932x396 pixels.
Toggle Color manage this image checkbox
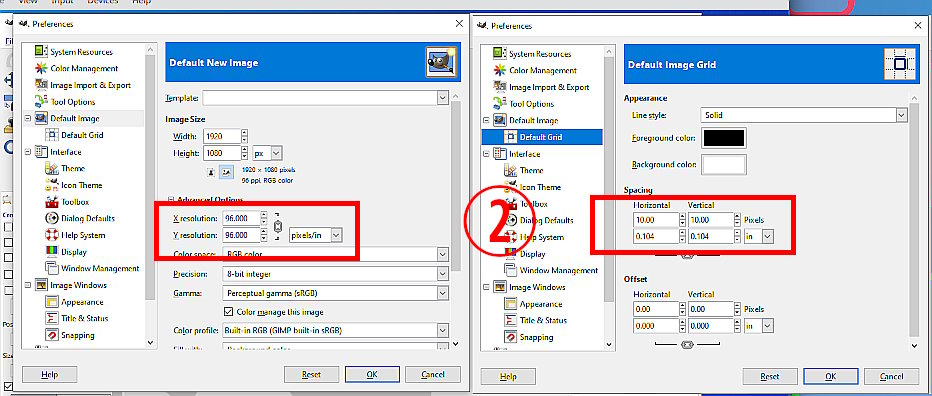coord(228,312)
